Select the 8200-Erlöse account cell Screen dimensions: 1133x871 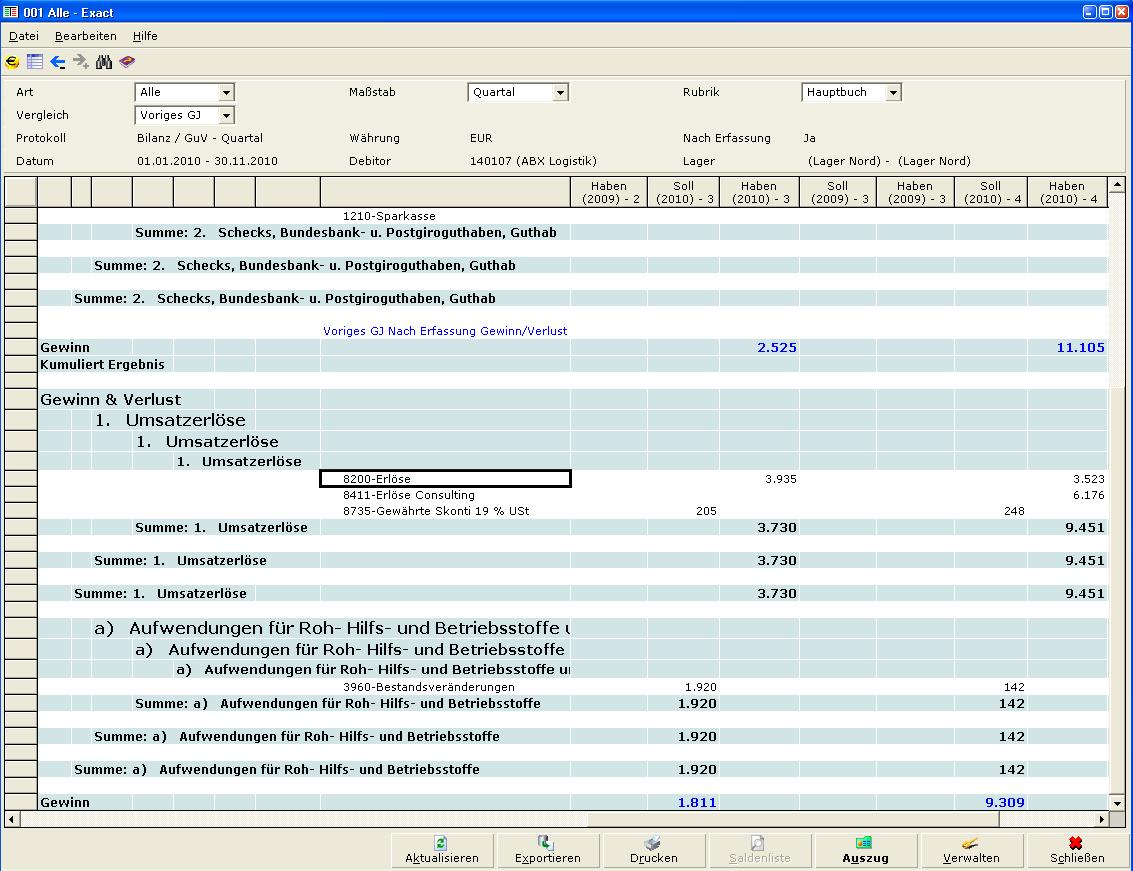tap(445, 479)
